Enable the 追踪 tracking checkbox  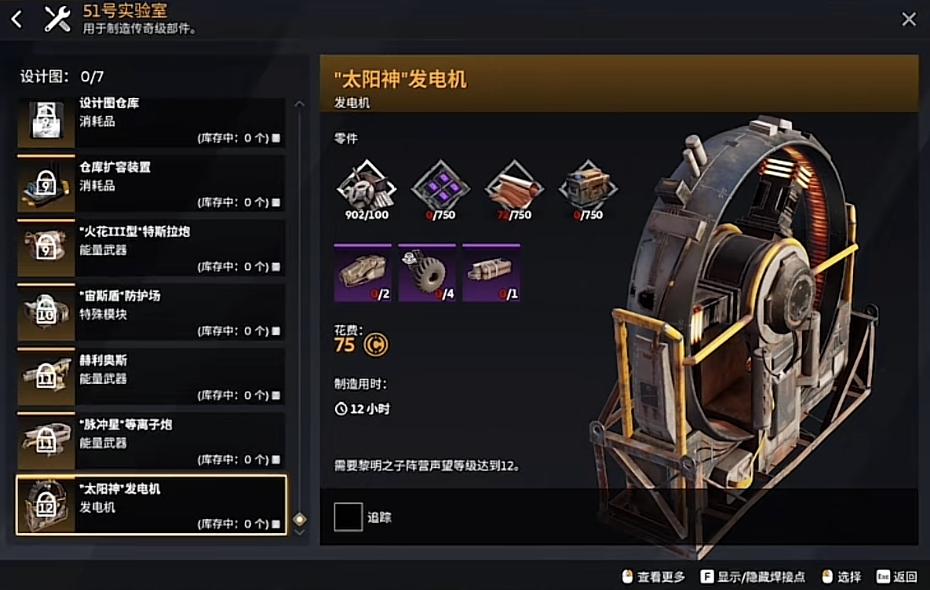pos(348,517)
